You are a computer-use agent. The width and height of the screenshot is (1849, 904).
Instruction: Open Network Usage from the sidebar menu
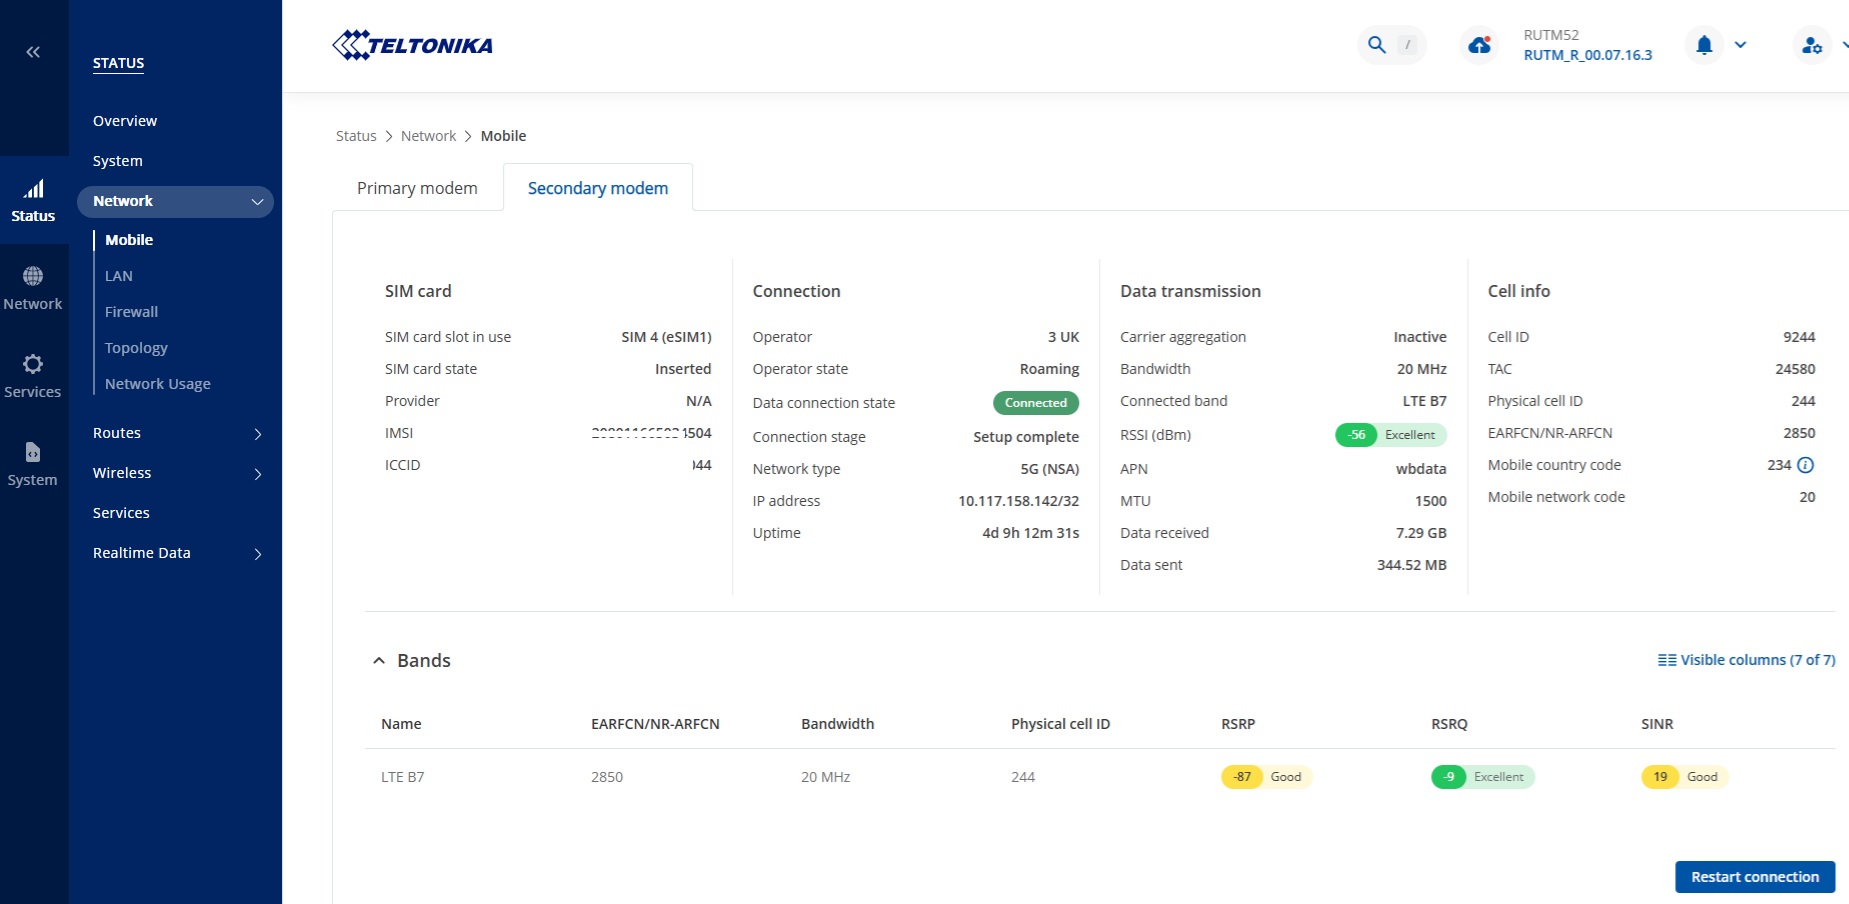point(157,383)
